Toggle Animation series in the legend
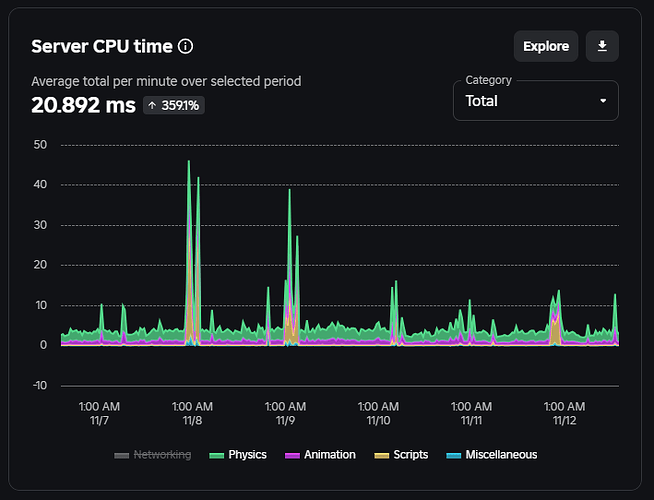654x500 pixels. (320, 455)
